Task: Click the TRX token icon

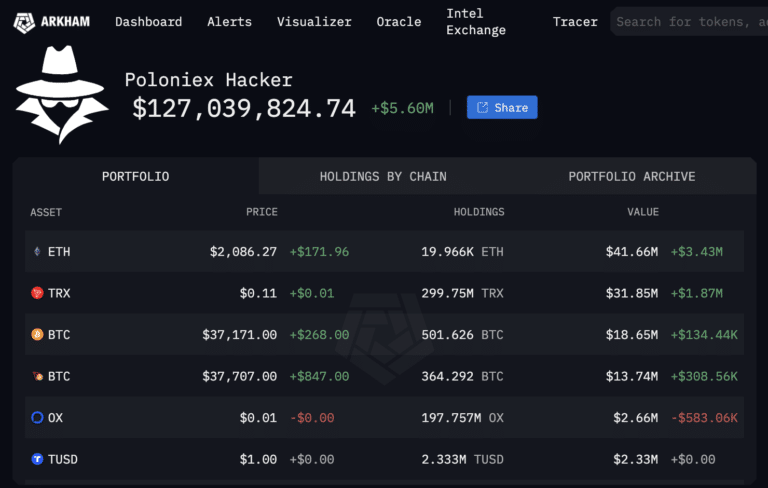Action: coord(37,293)
